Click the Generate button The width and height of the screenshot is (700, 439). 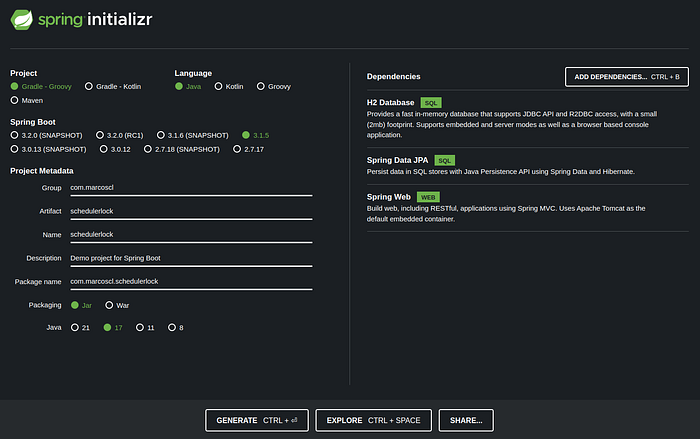[x=257, y=420]
